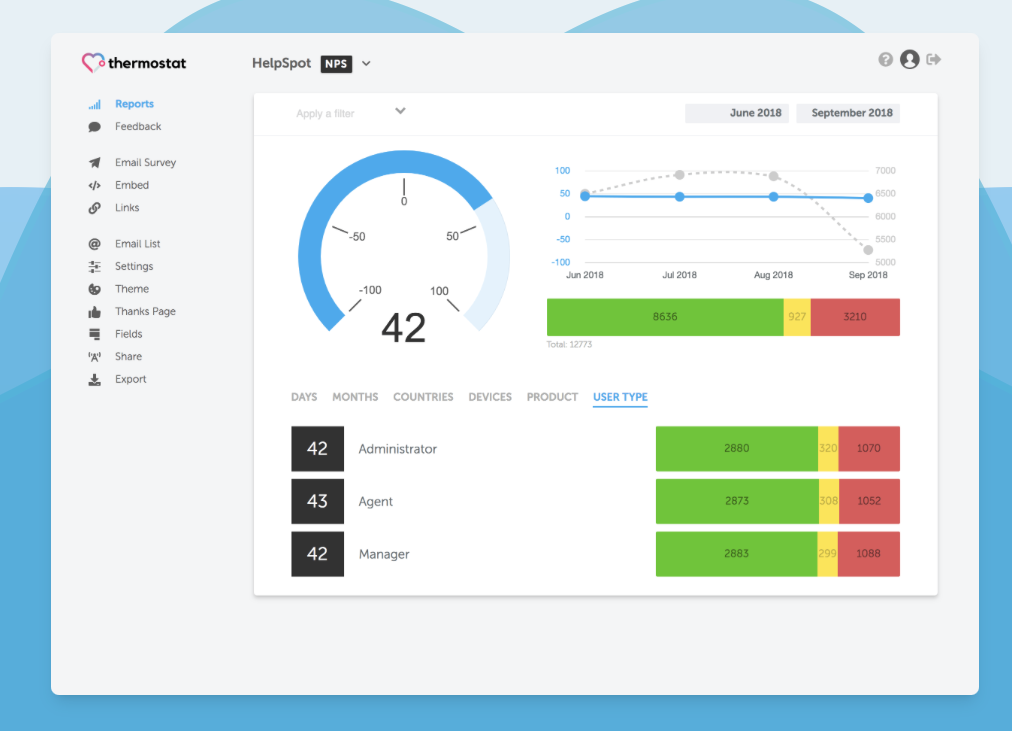Open the June 2018 start date picker
Image resolution: width=1012 pixels, height=731 pixels.
[x=737, y=113]
